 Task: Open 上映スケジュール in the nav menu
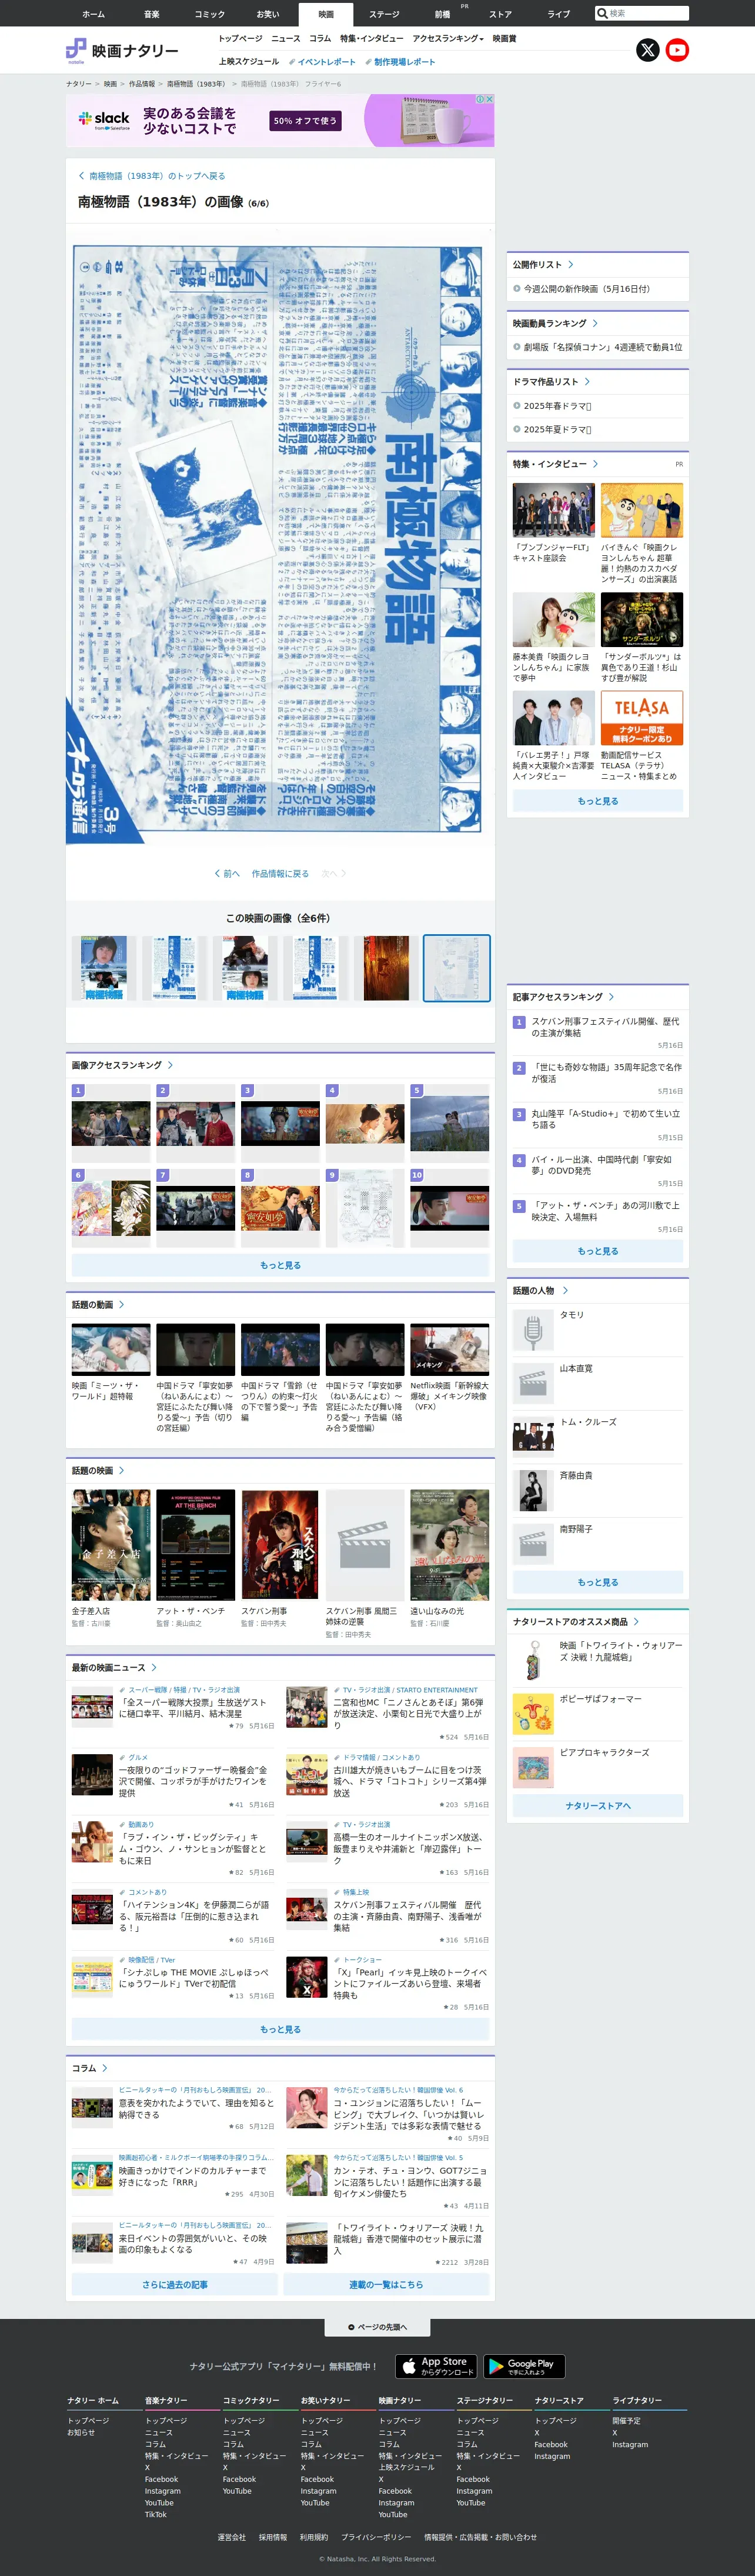pos(249,61)
